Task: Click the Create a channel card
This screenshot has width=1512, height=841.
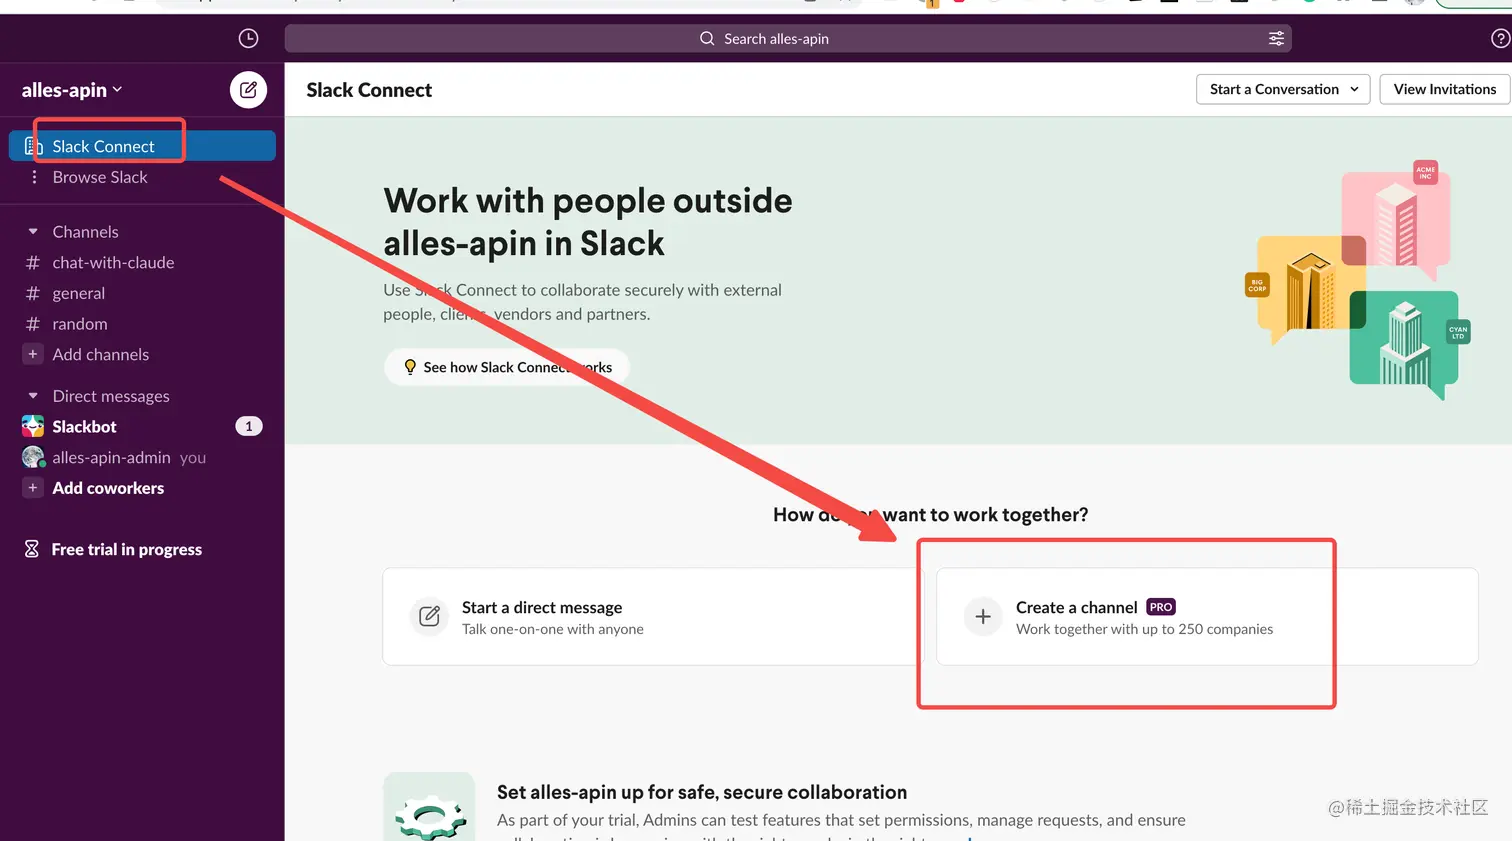Action: [x=1207, y=616]
